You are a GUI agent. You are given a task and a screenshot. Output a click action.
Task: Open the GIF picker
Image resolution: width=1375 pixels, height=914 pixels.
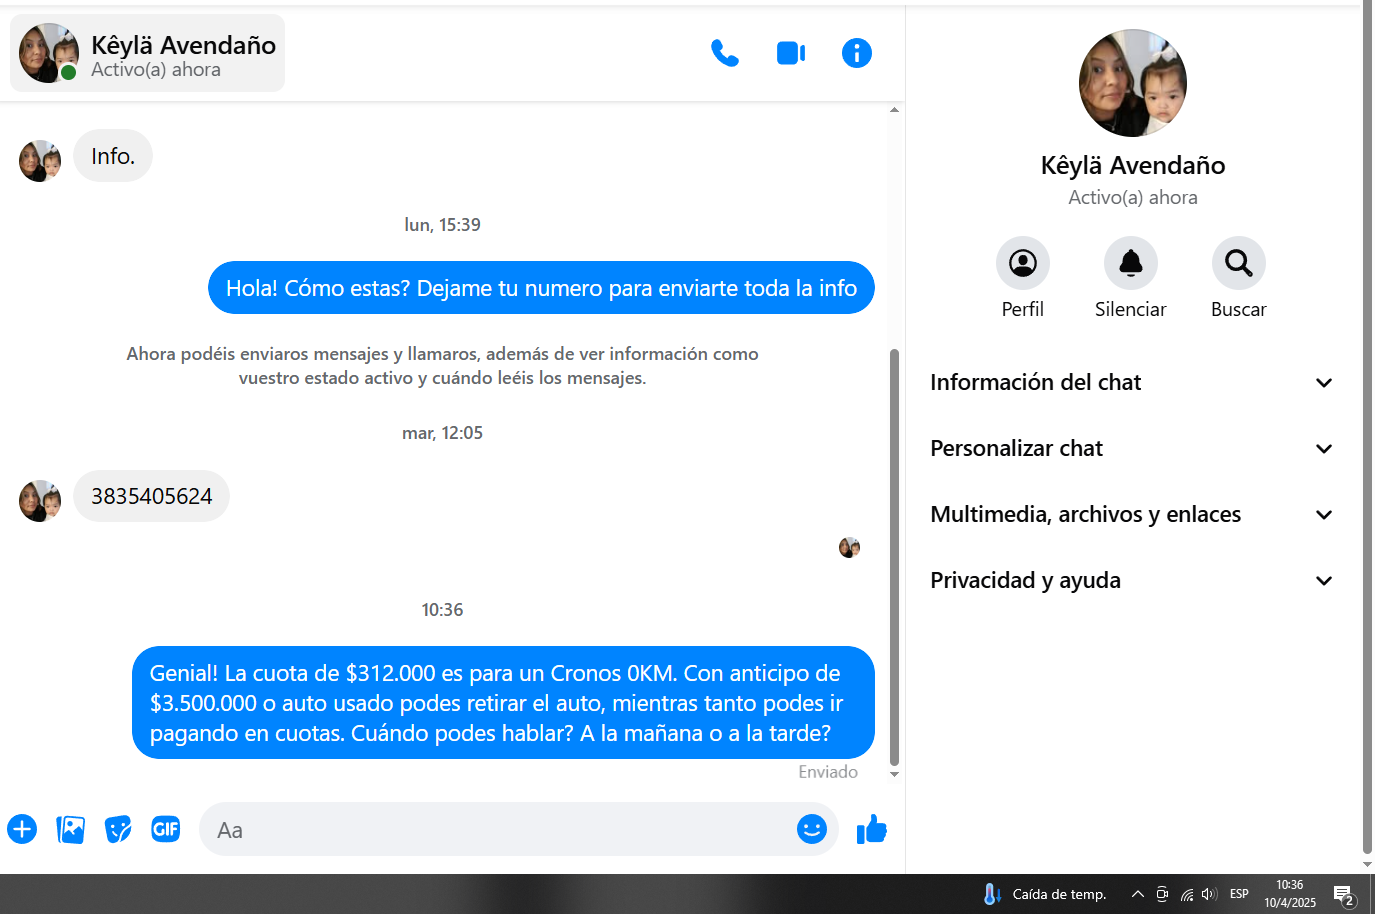(x=166, y=829)
